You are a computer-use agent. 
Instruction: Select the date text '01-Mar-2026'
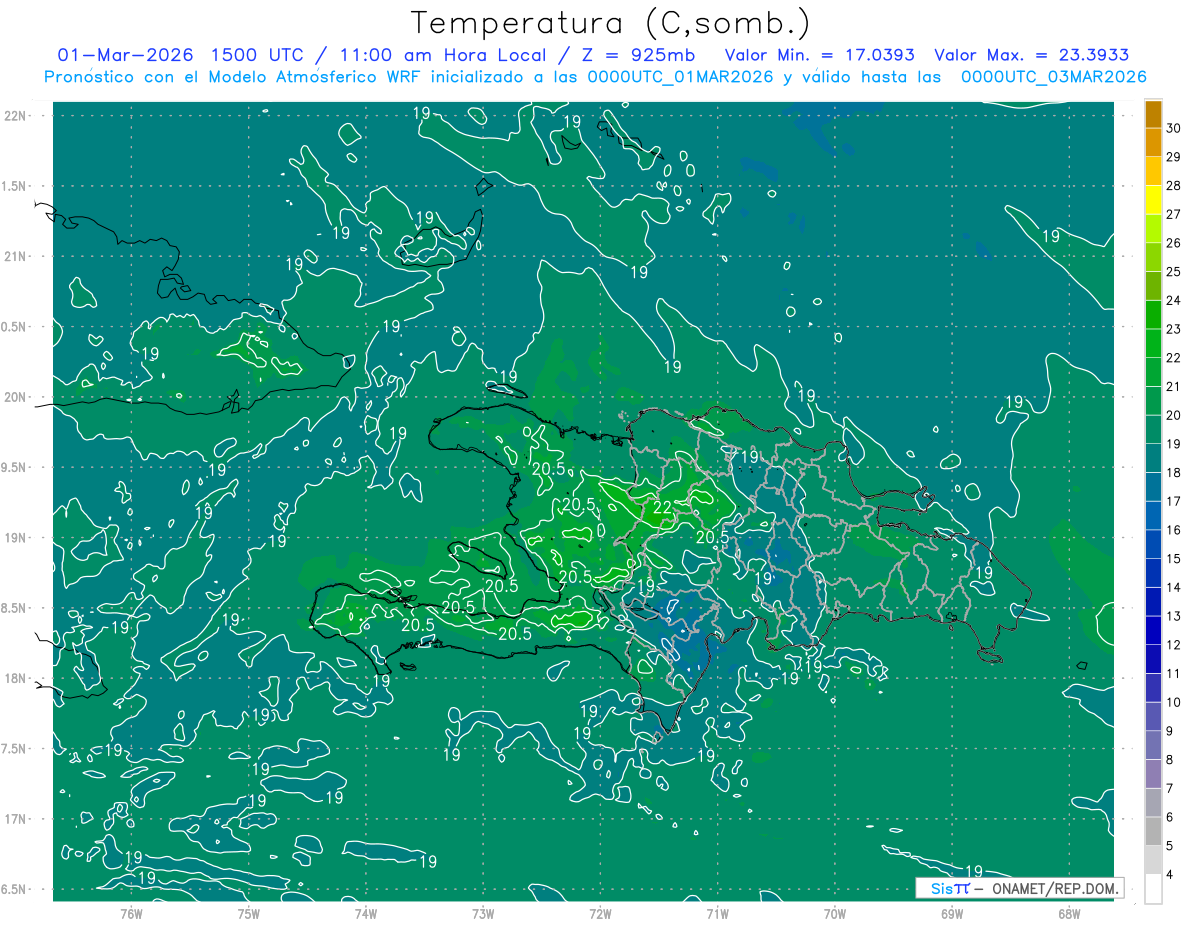(125, 55)
